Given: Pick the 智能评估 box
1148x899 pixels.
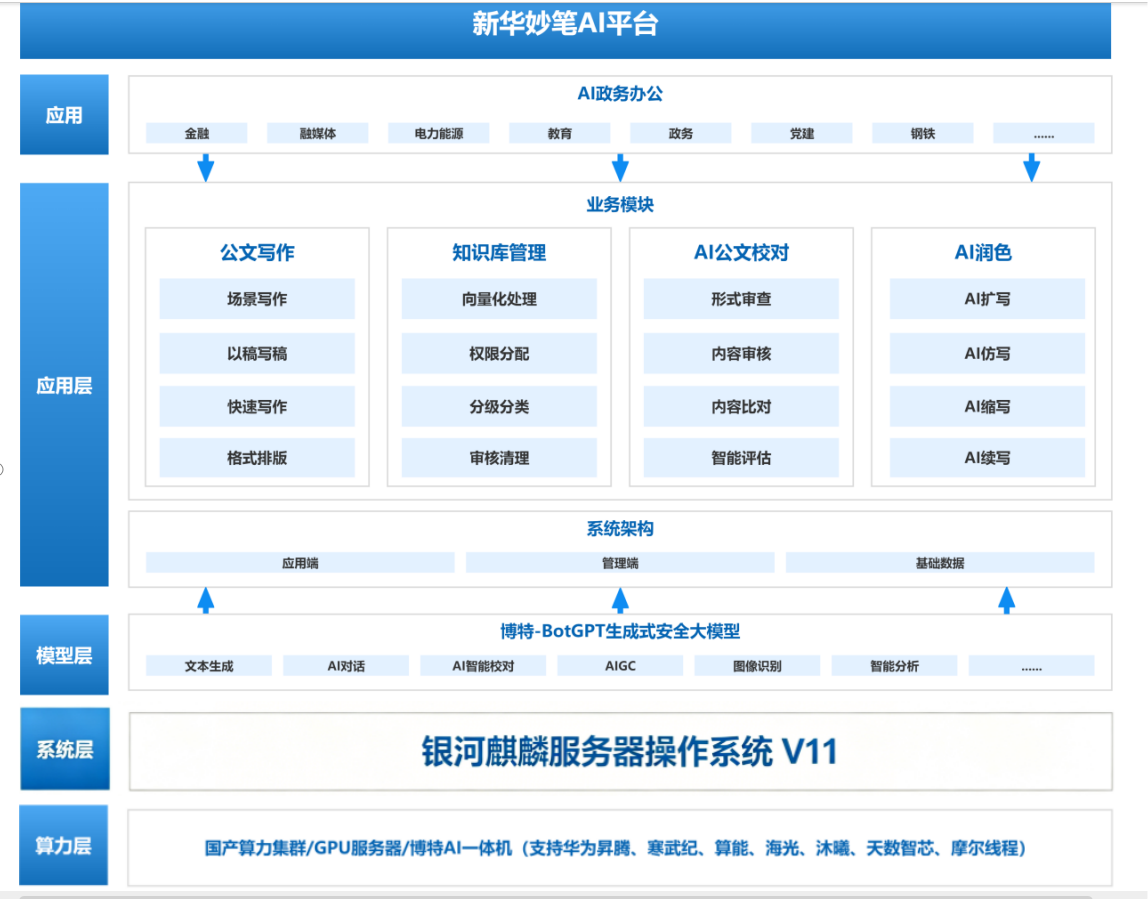Looking at the screenshot, I should 741,458.
